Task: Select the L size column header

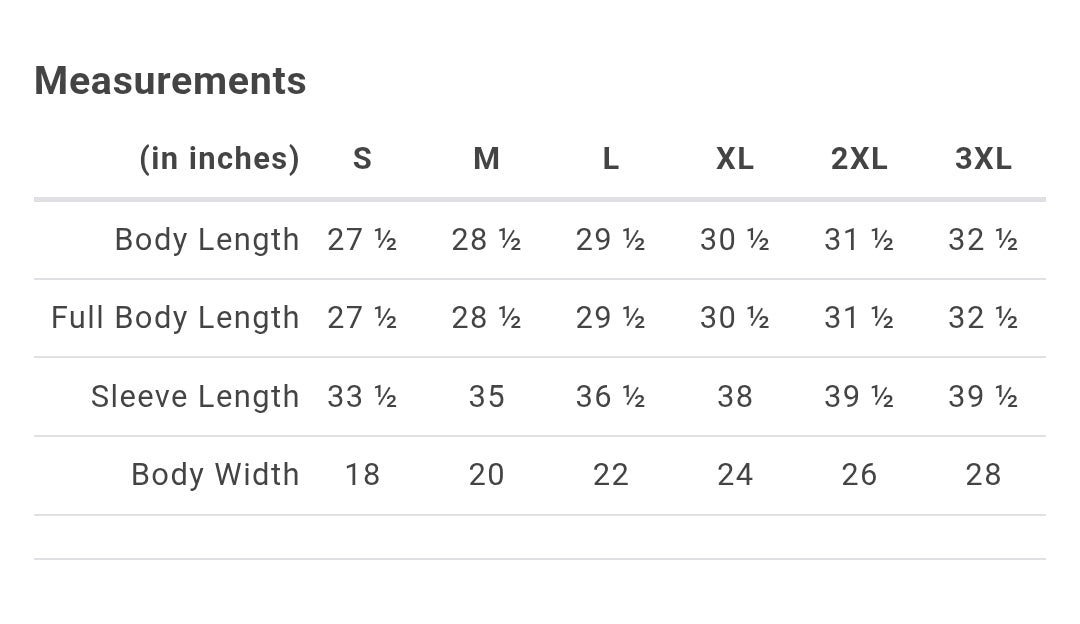Action: click(610, 159)
